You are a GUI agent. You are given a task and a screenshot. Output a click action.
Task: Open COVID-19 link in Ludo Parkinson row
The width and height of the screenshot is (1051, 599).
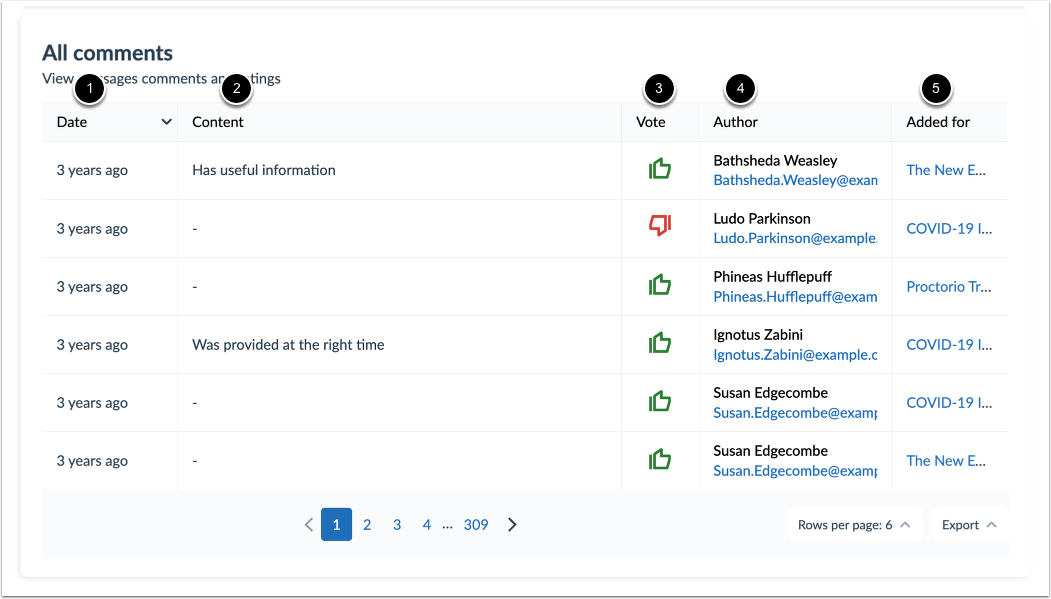click(x=949, y=228)
